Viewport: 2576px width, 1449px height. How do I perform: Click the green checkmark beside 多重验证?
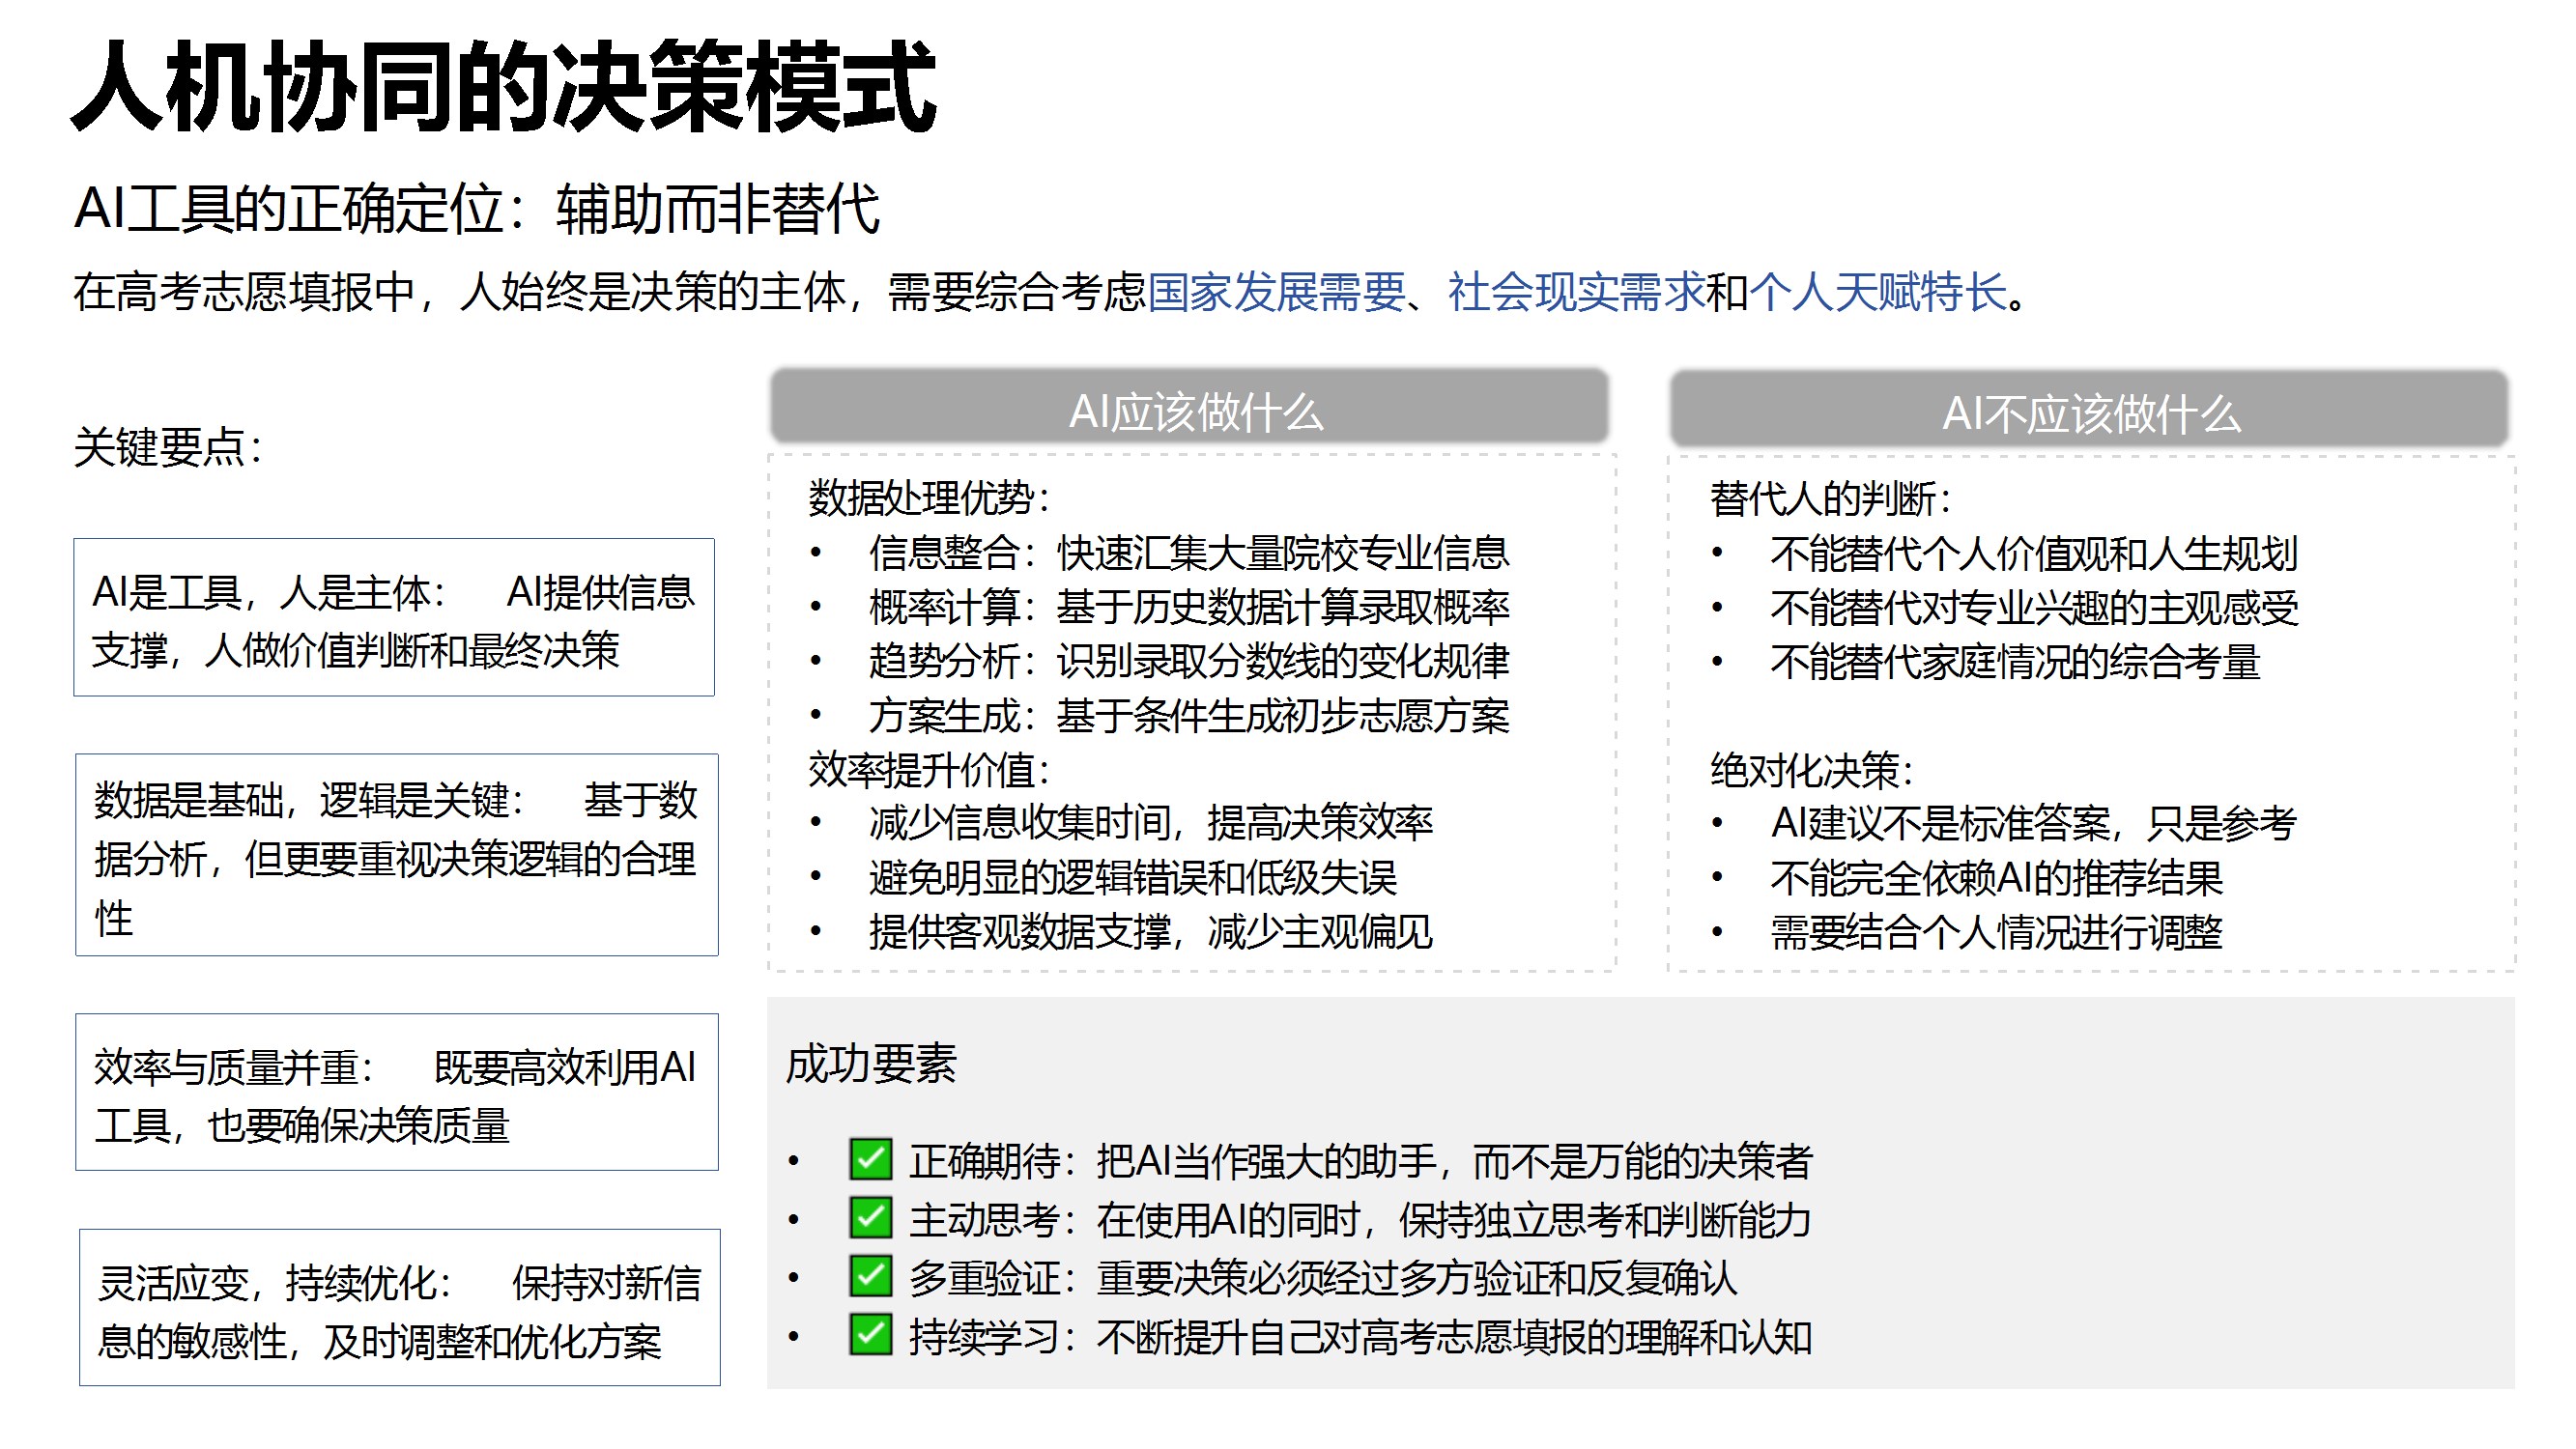point(870,1277)
